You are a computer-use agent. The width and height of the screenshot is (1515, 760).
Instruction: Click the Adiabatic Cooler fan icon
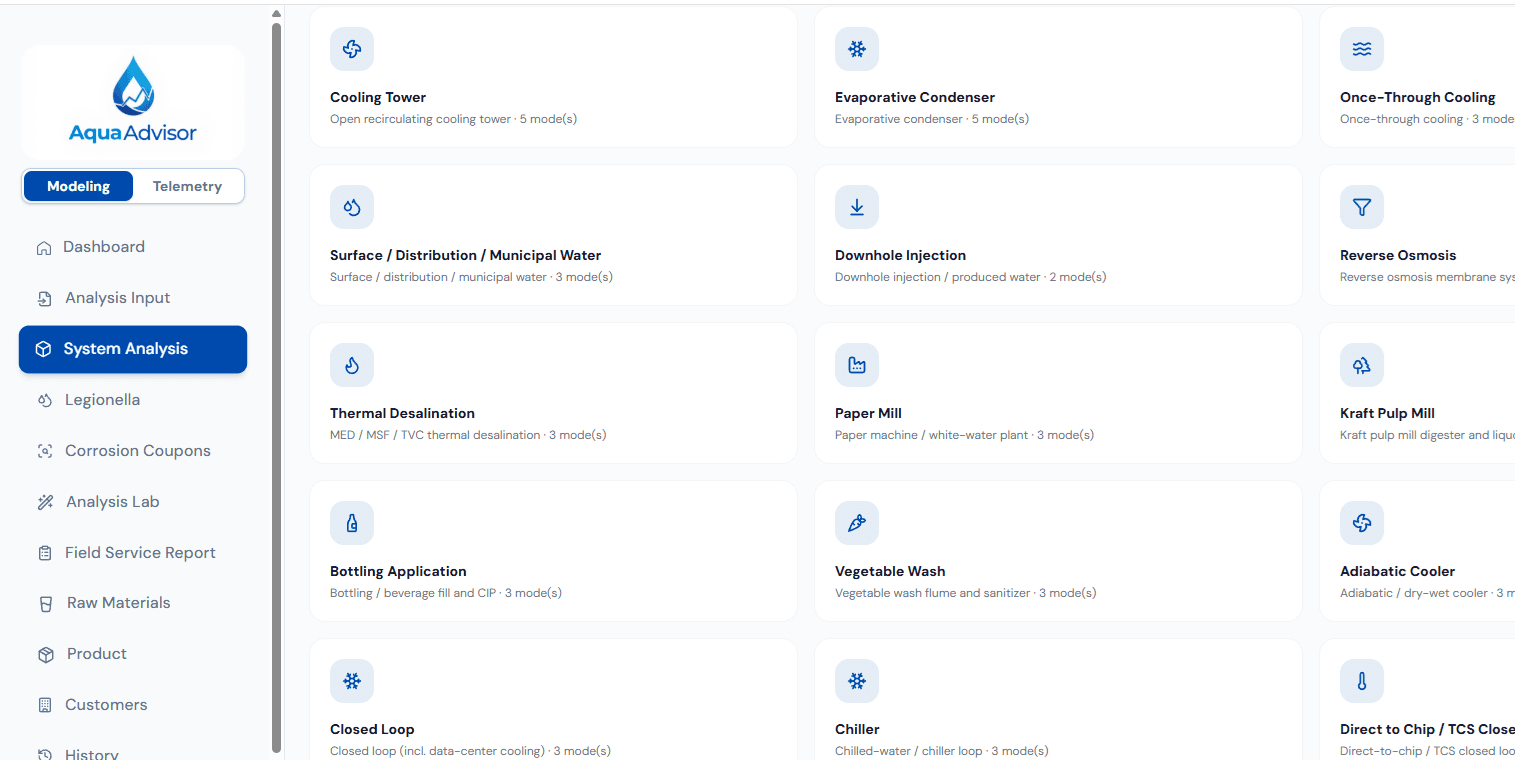(x=1362, y=523)
